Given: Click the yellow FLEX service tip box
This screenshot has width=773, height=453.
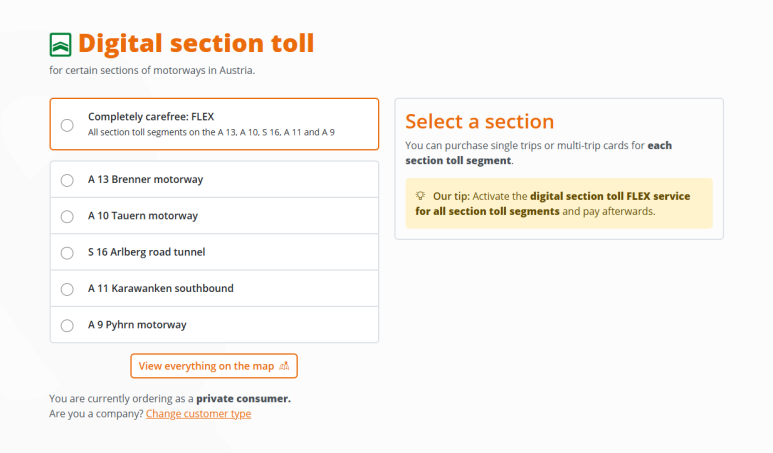Looking at the screenshot, I should click(x=559, y=203).
